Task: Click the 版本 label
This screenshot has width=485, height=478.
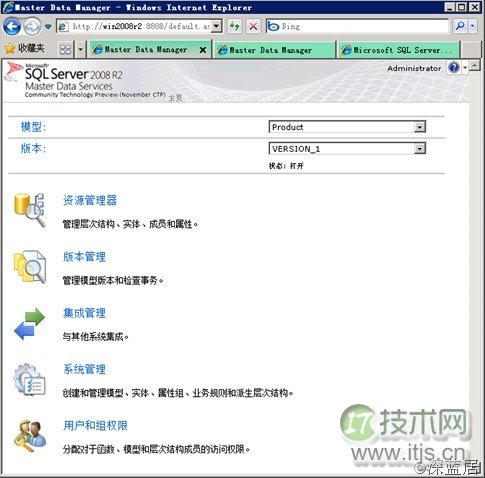Action: pyautogui.click(x=33, y=148)
